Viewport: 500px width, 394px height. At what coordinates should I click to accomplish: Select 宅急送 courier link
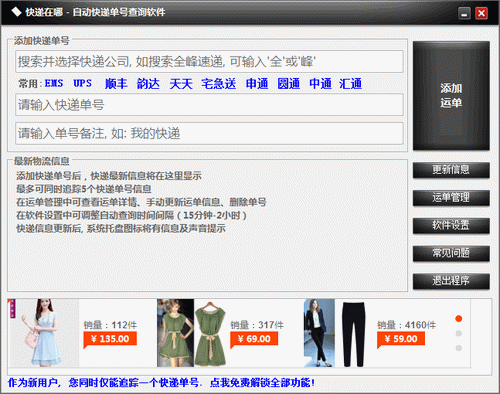[219, 83]
